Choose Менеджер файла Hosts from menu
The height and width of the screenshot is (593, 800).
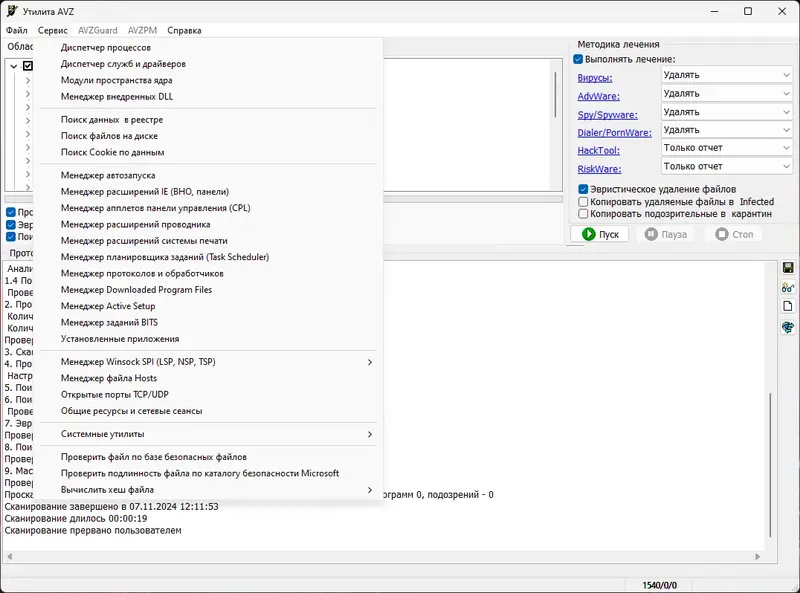[109, 378]
